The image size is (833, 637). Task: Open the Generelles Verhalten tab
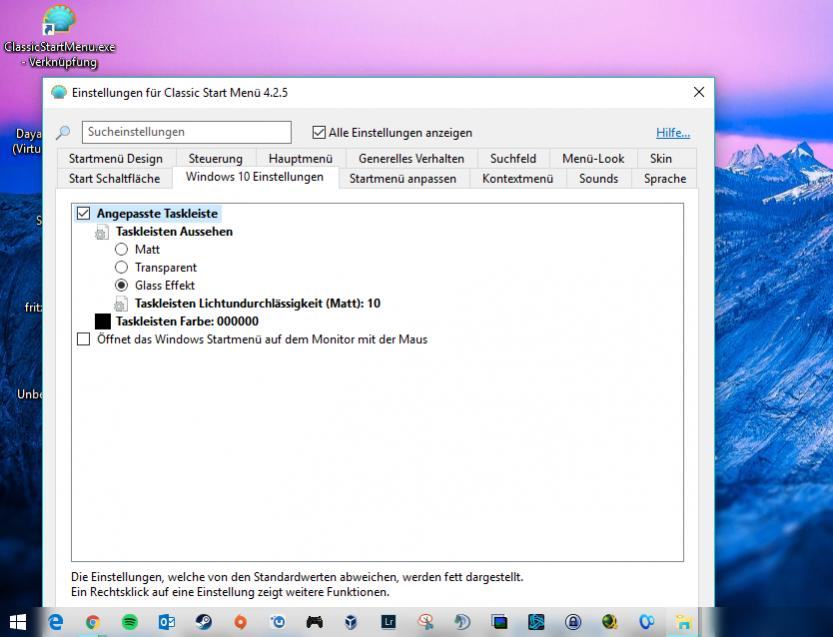pyautogui.click(x=411, y=158)
